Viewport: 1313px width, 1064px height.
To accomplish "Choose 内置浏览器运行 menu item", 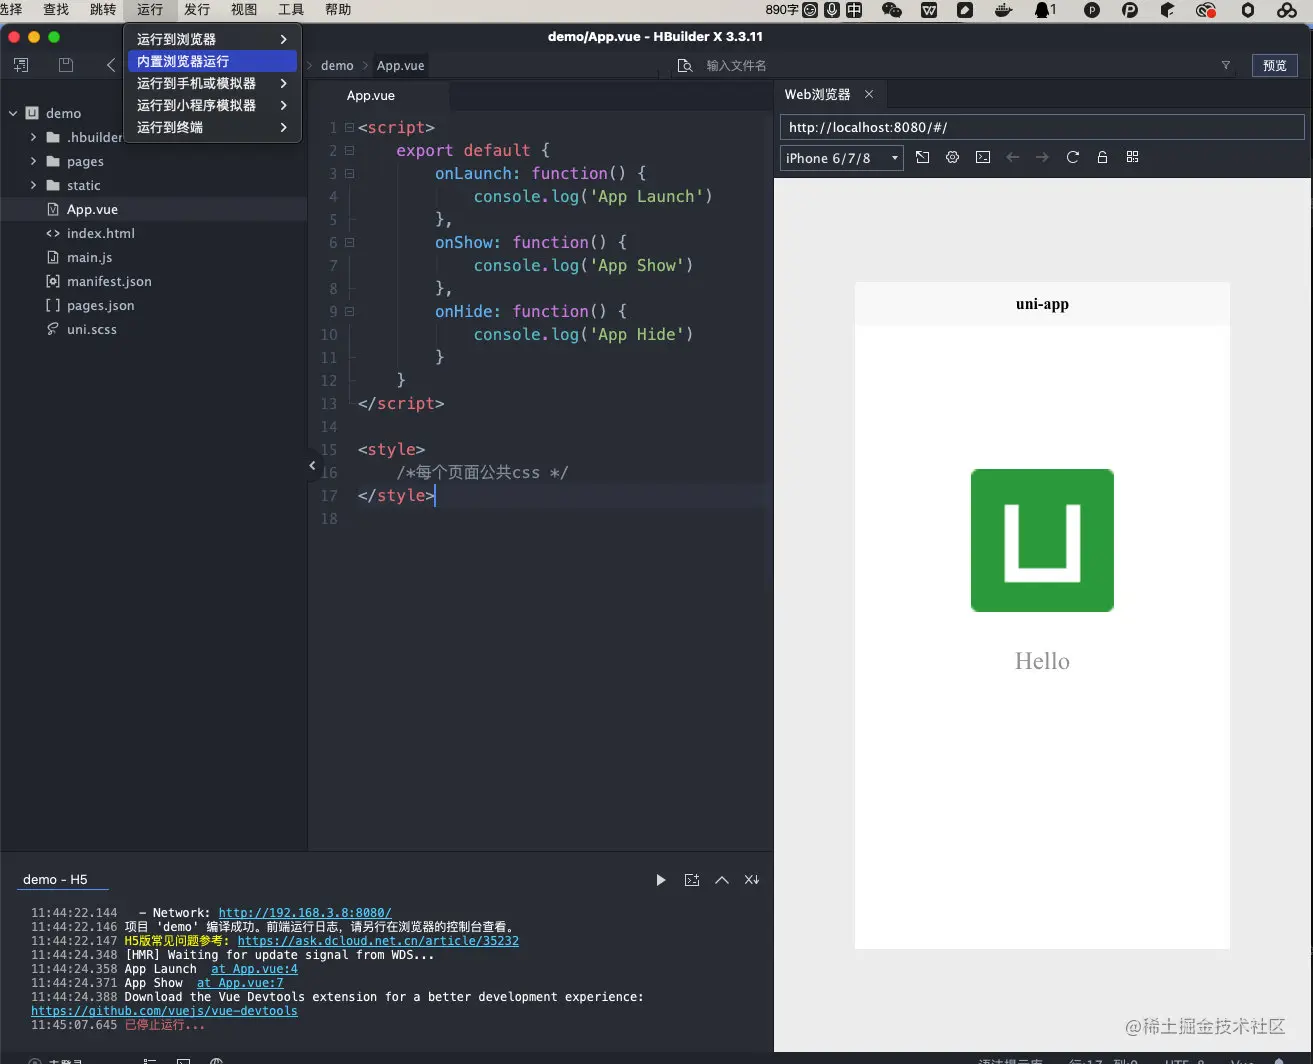I will [212, 61].
